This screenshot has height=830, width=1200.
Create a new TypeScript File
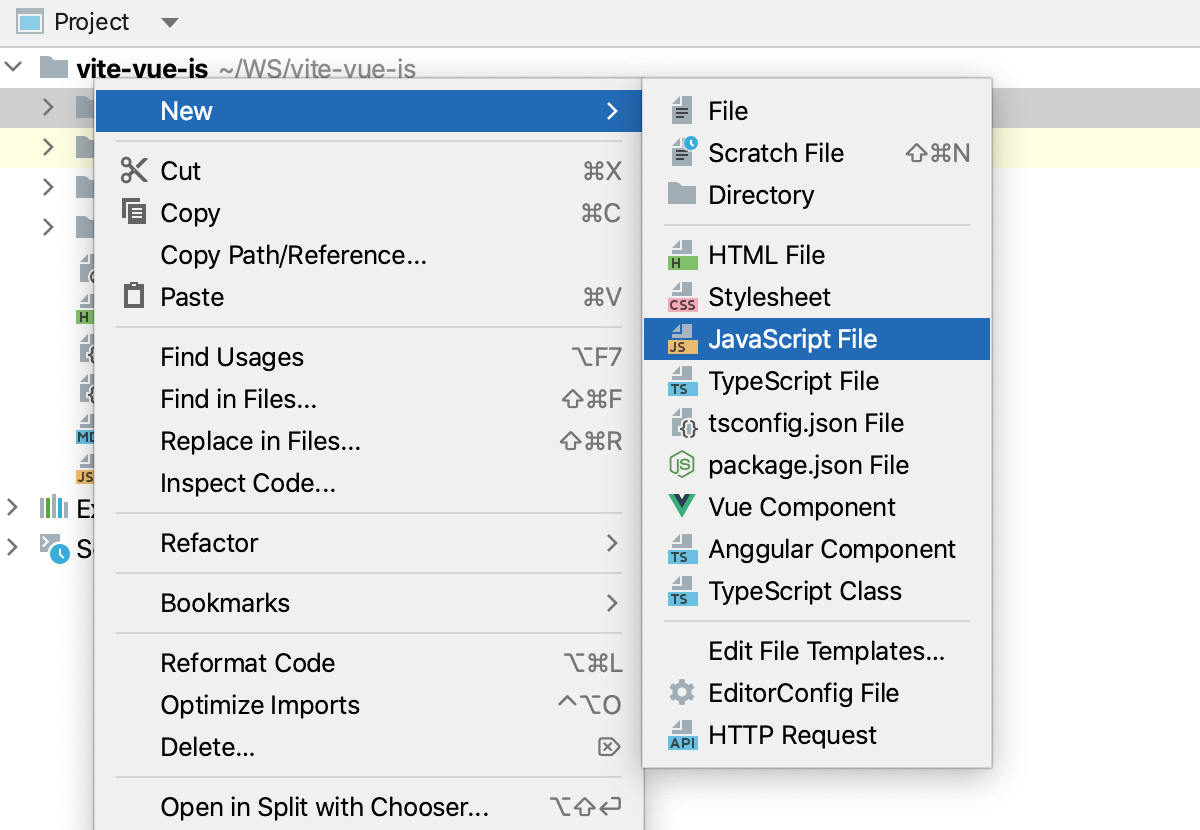793,381
